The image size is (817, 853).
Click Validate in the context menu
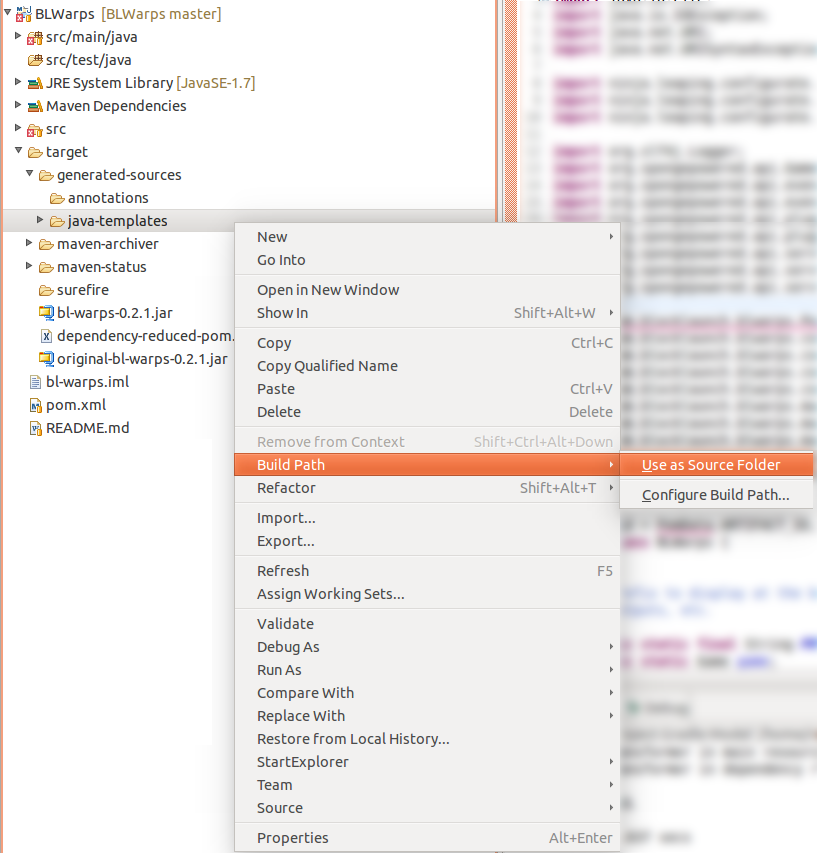[x=427, y=623]
